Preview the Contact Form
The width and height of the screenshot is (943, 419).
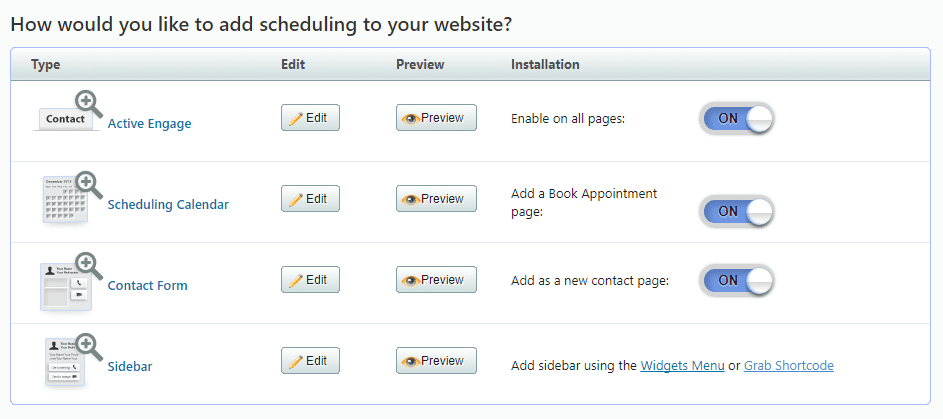pos(436,280)
